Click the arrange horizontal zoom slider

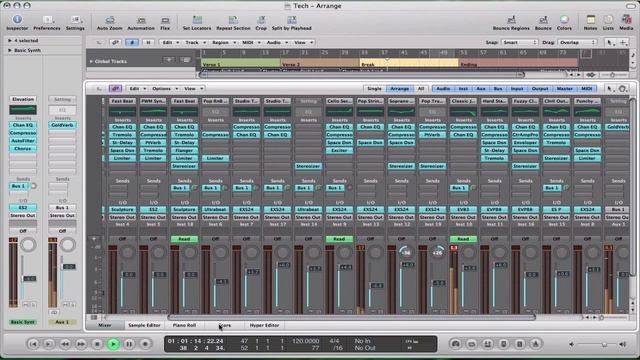[612, 75]
